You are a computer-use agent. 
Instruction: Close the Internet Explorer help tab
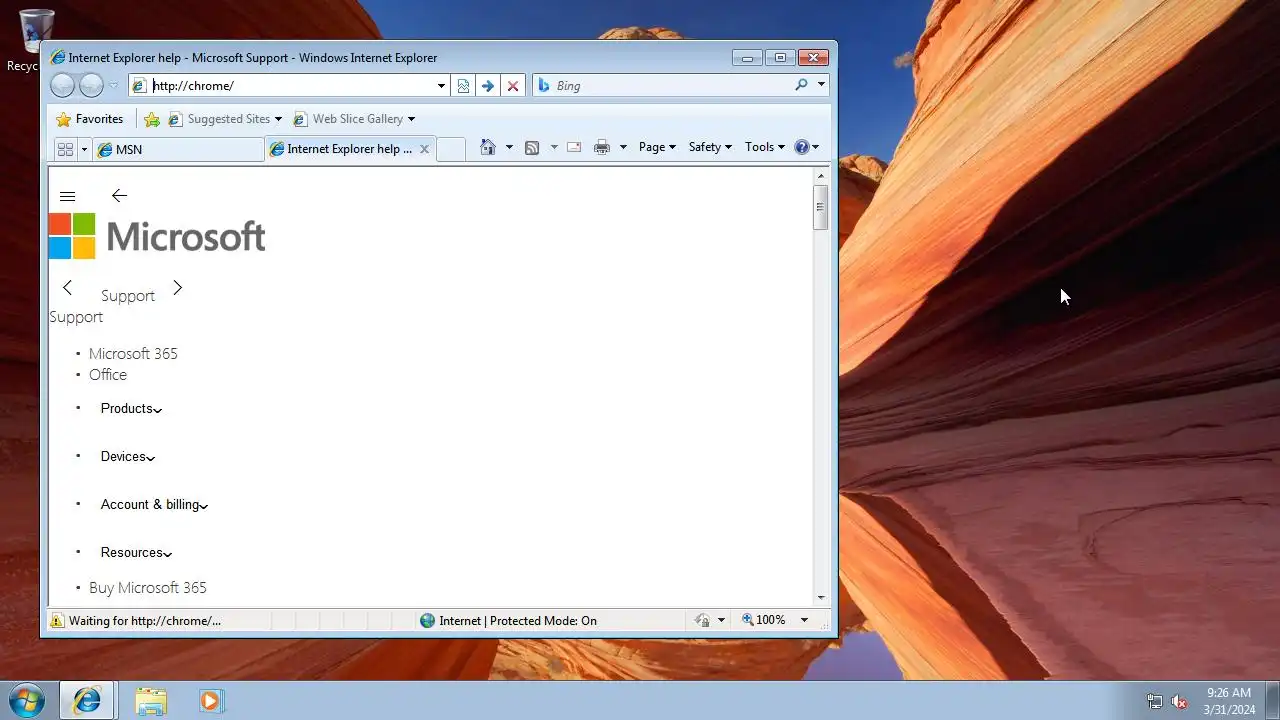(x=424, y=149)
